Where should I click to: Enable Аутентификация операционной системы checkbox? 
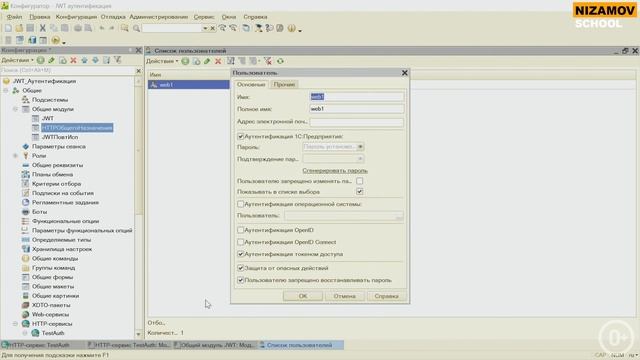[x=240, y=204]
